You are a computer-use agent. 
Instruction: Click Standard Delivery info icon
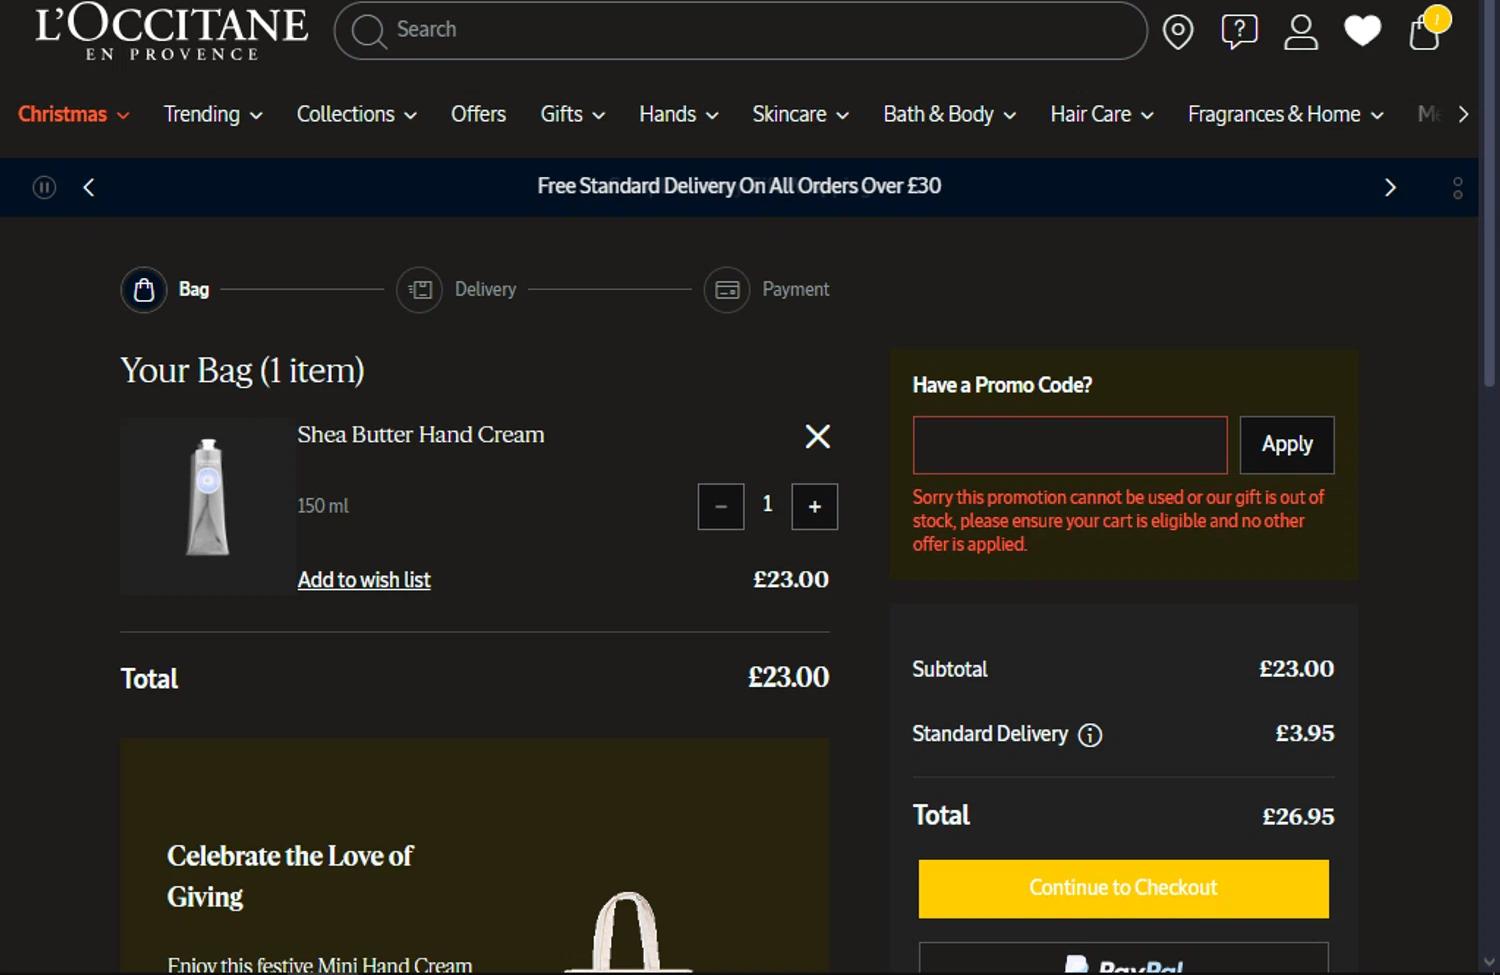[1090, 735]
